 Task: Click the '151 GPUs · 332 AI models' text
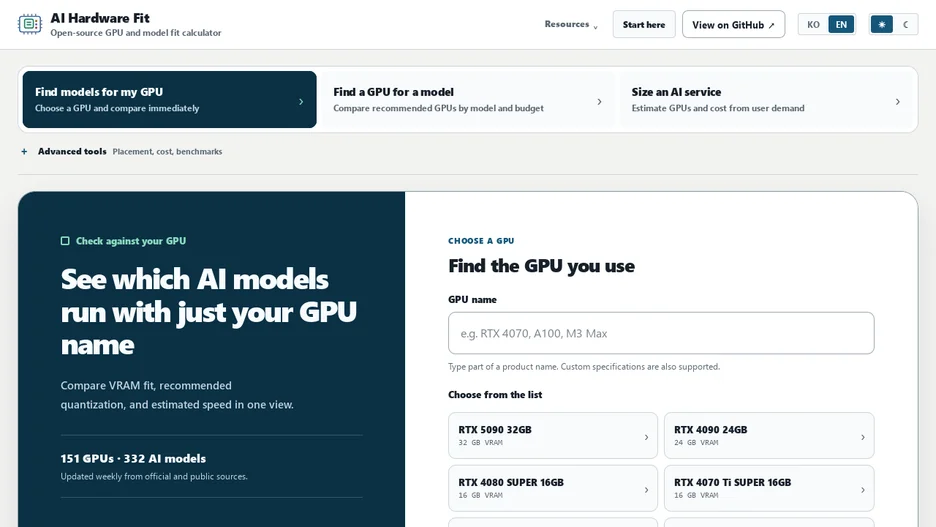[133, 458]
